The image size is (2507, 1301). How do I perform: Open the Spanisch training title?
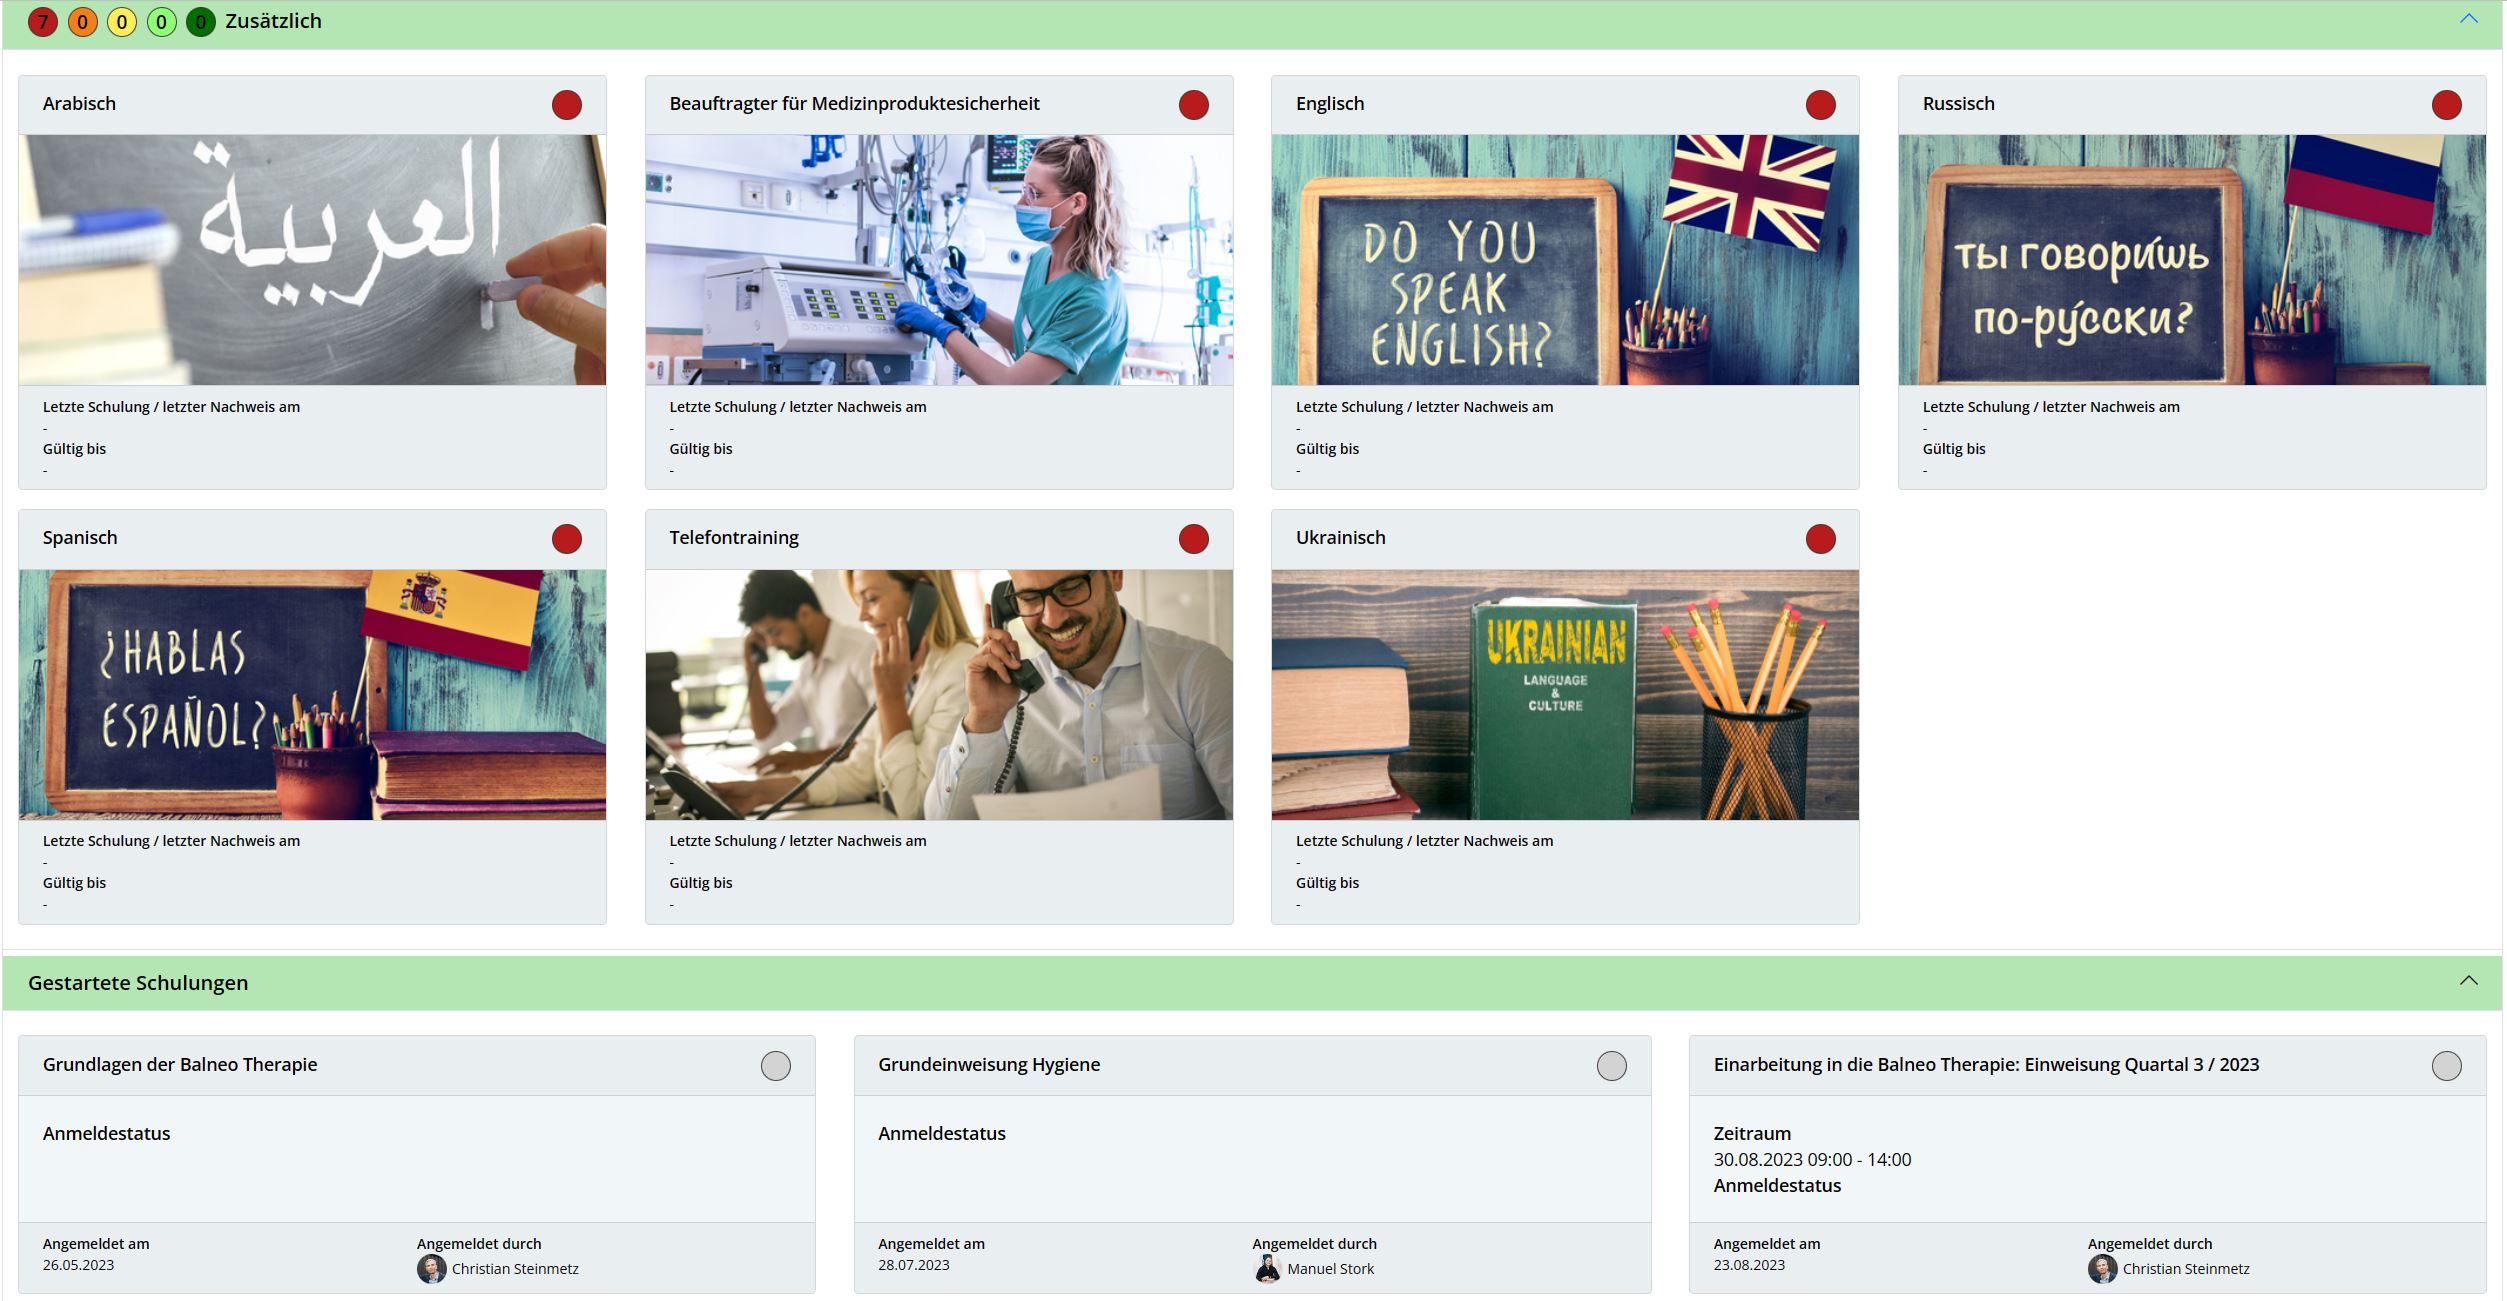(x=80, y=538)
